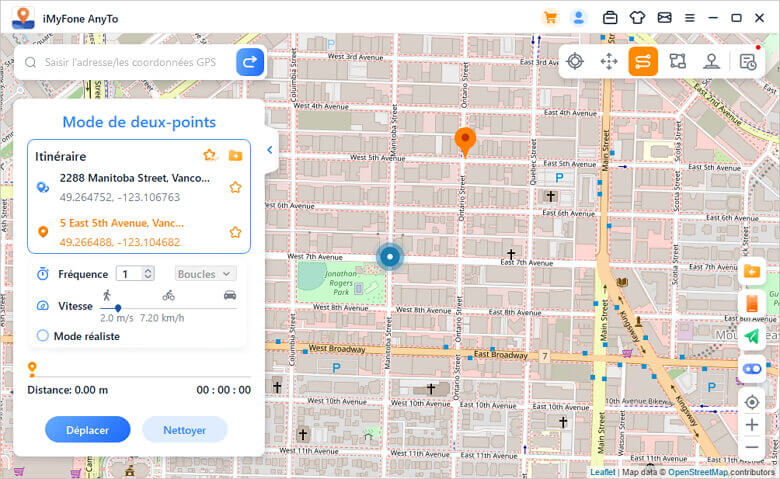
Task: Open the joystick mode icon
Action: [712, 62]
